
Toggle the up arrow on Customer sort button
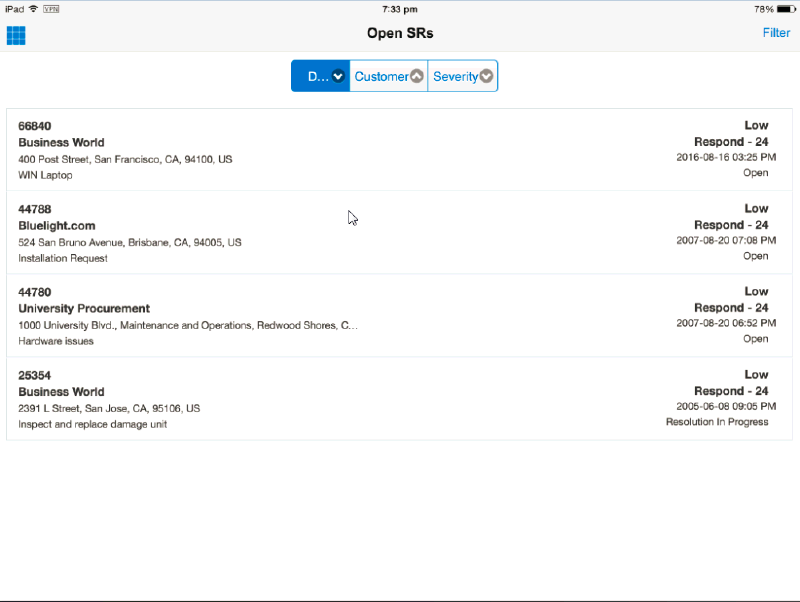tap(417, 77)
